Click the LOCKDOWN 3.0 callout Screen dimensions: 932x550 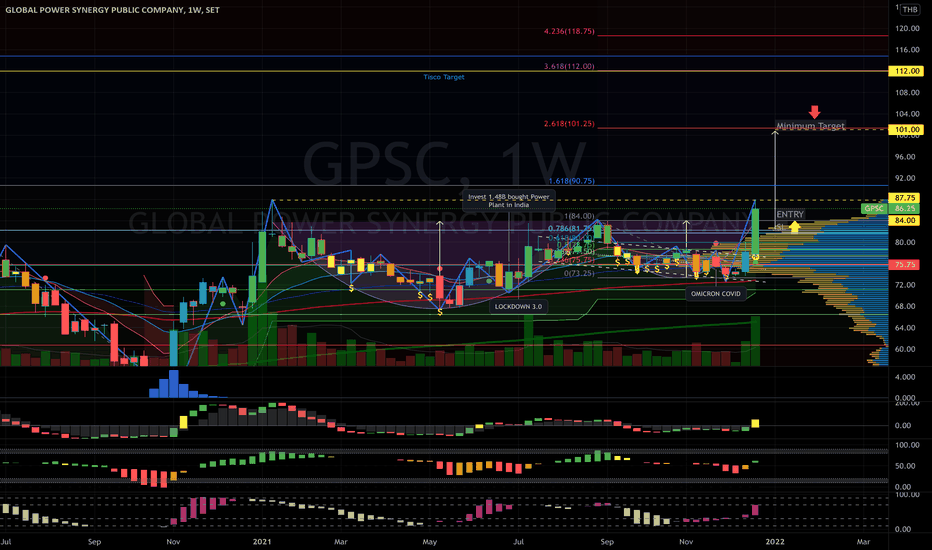pyautogui.click(x=518, y=307)
